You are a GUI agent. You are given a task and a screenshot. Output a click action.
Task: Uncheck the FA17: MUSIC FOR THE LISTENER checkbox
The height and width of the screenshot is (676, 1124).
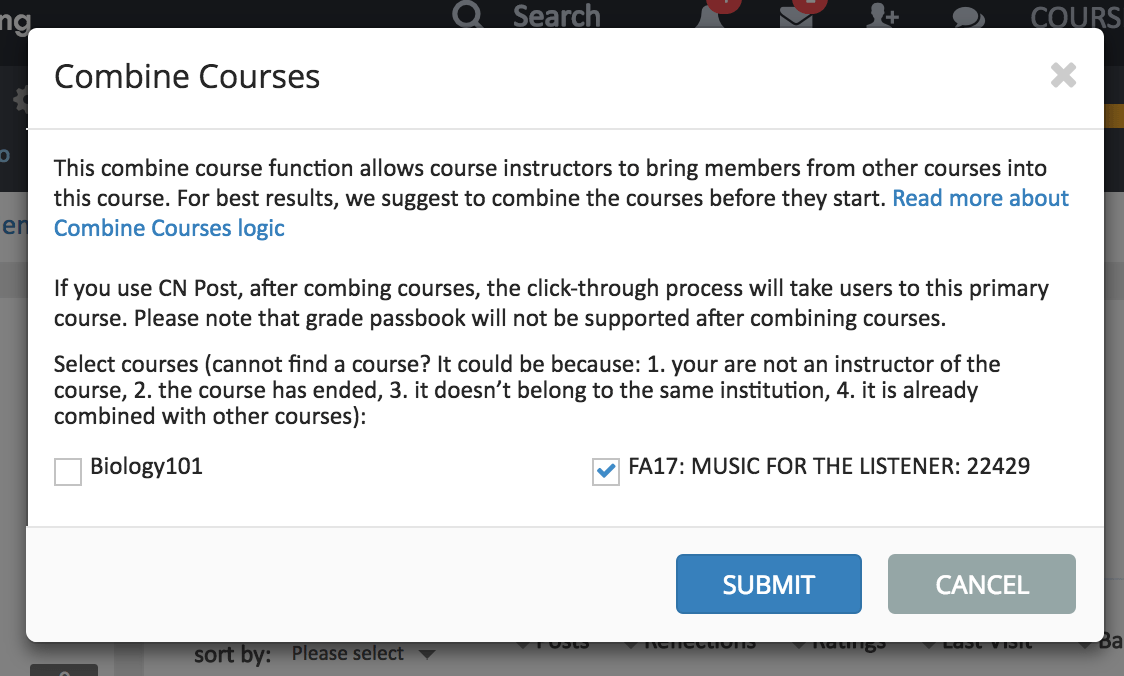click(x=606, y=471)
